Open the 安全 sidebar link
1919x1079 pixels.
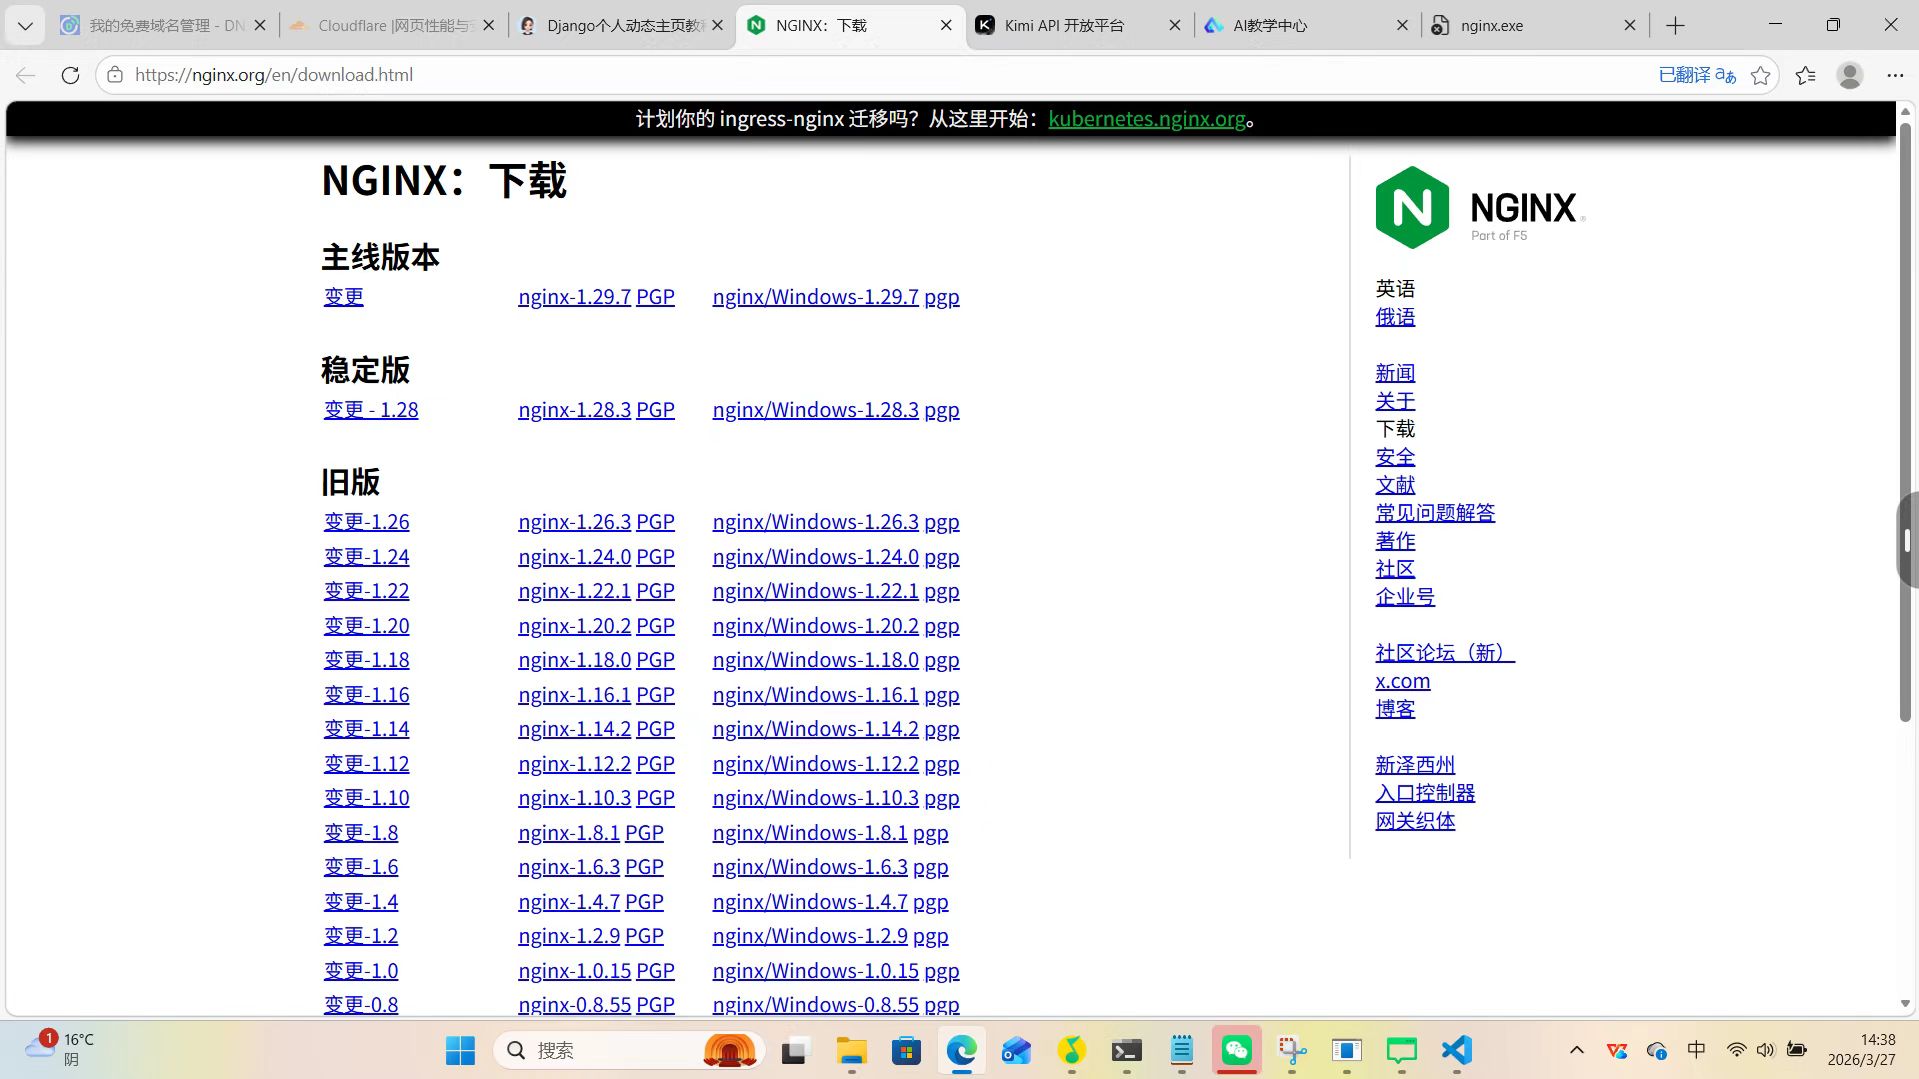[1395, 457]
